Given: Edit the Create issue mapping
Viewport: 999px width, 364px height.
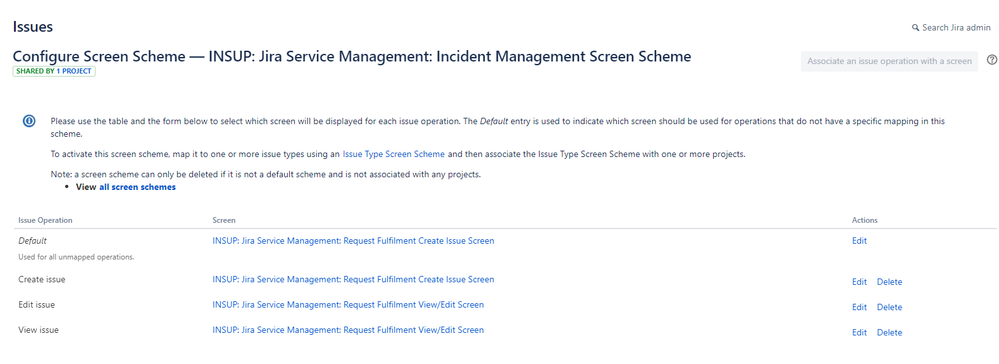Looking at the screenshot, I should click(x=859, y=282).
